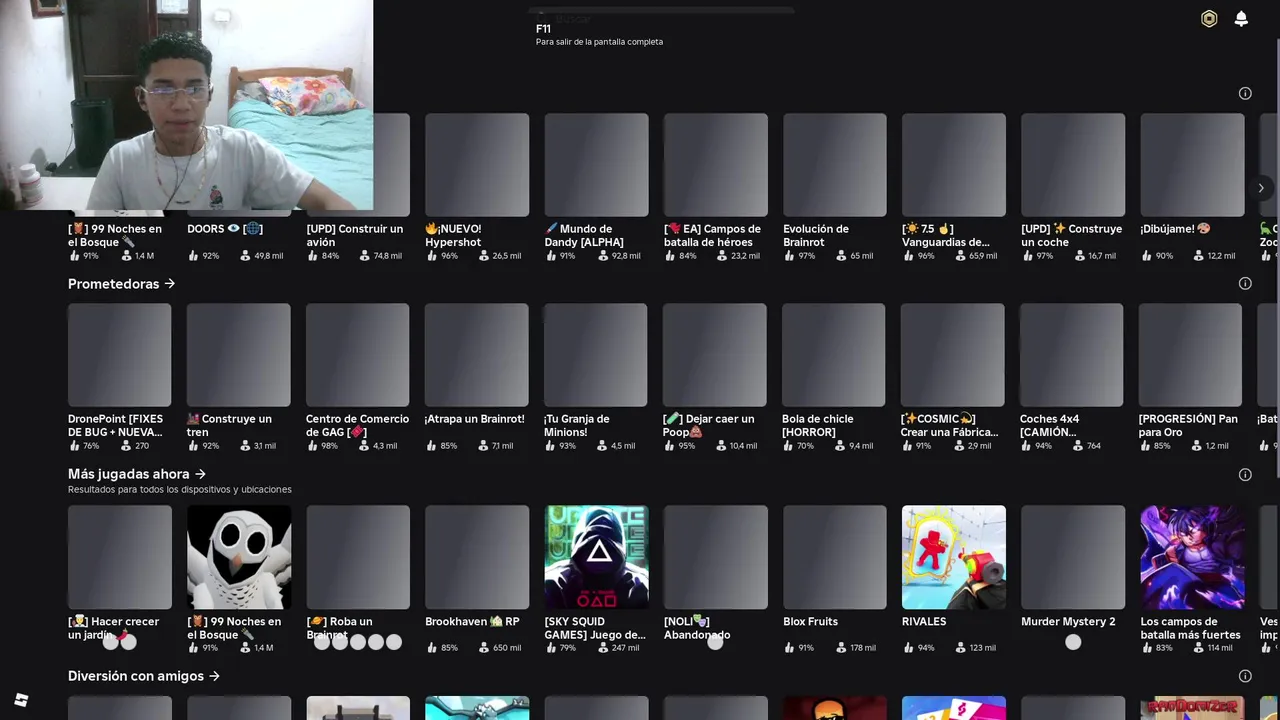Open the ¡Dibújame! game title
The width and height of the screenshot is (1280, 720).
pyautogui.click(x=1175, y=229)
